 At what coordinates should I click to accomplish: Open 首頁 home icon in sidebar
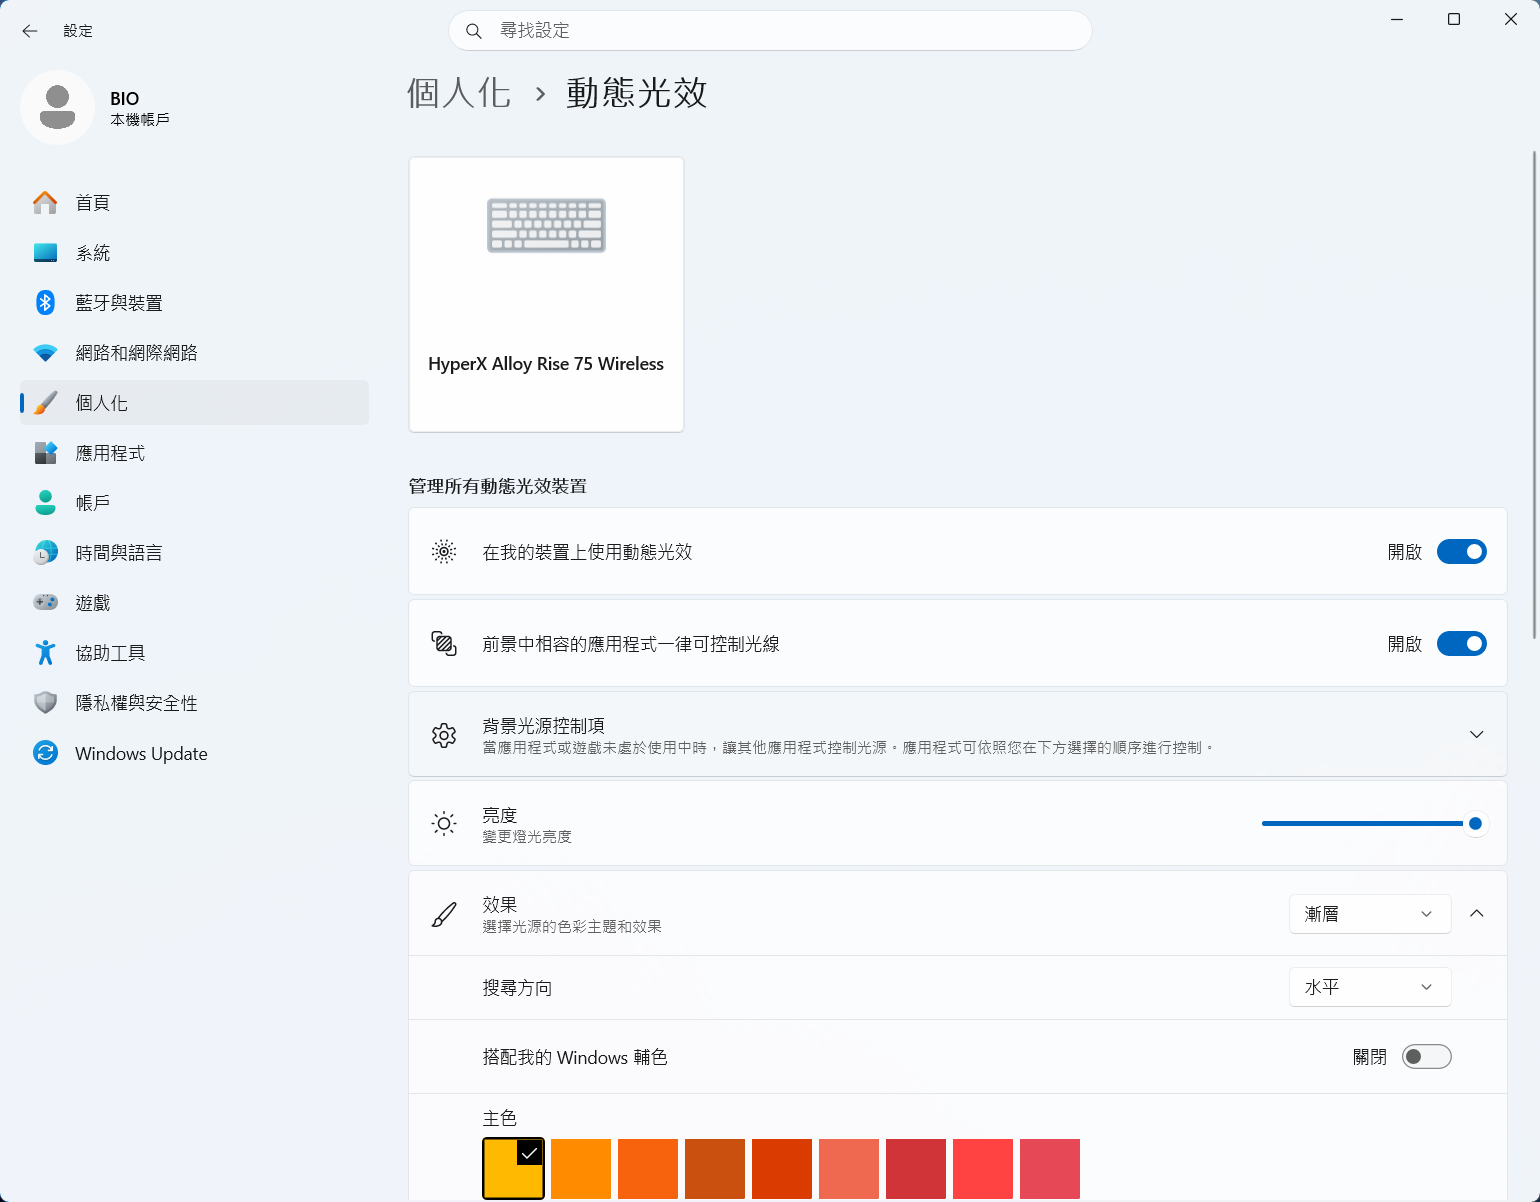click(x=45, y=203)
